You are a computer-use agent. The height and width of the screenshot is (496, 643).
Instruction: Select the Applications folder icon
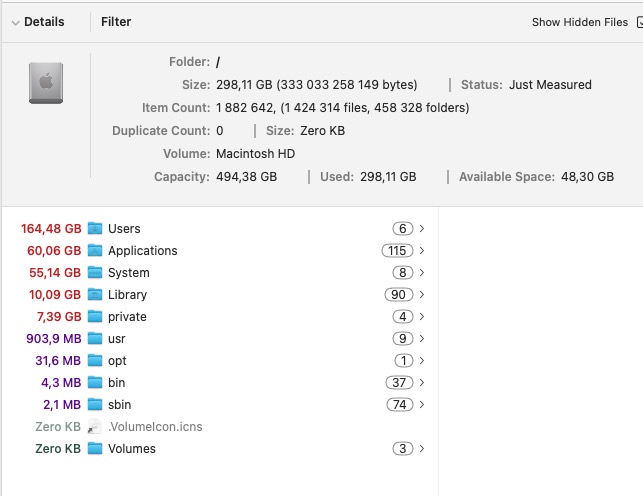coord(95,251)
